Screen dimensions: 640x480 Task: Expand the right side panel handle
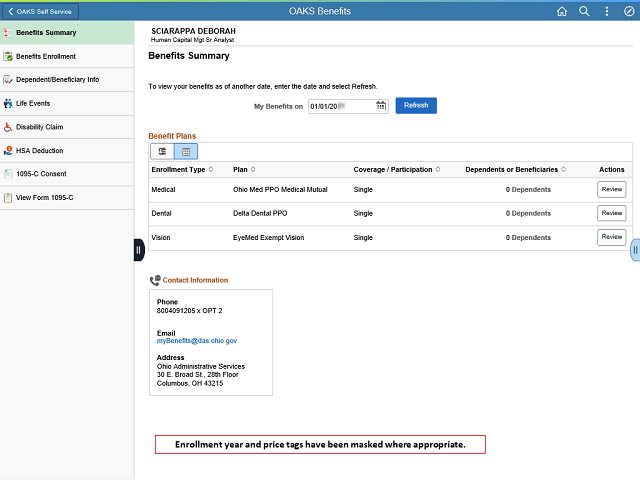tap(635, 250)
